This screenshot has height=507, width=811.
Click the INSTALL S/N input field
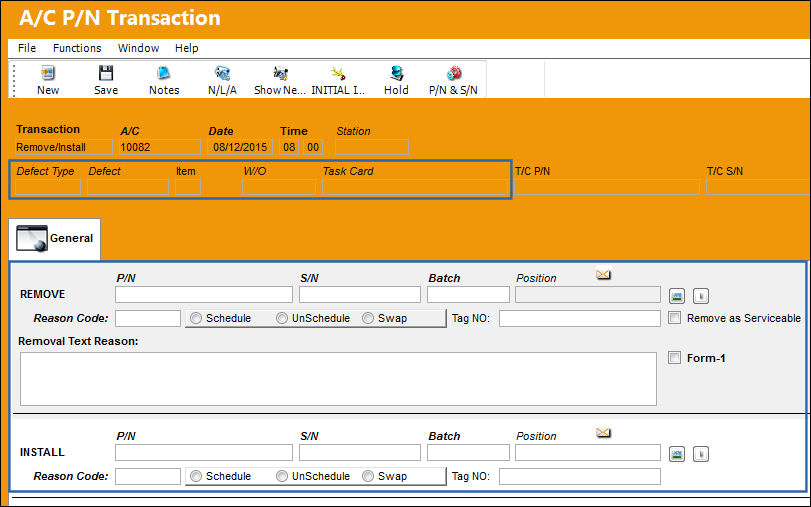[x=359, y=453]
